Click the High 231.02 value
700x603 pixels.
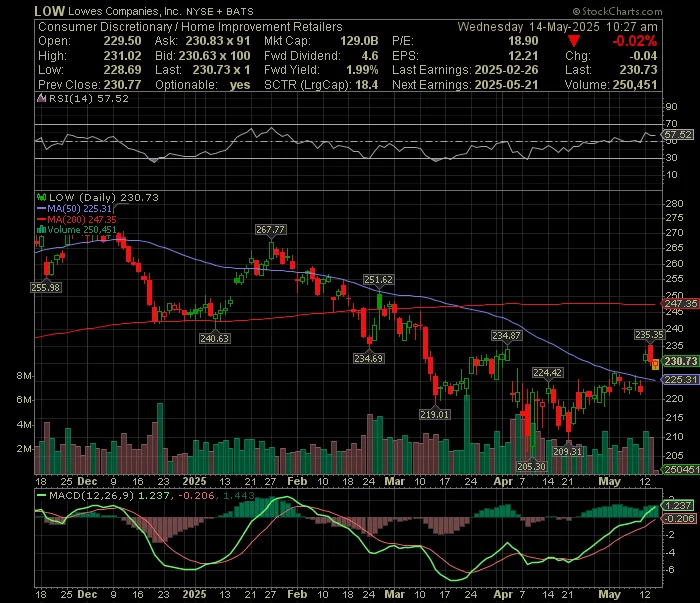[x=122, y=55]
